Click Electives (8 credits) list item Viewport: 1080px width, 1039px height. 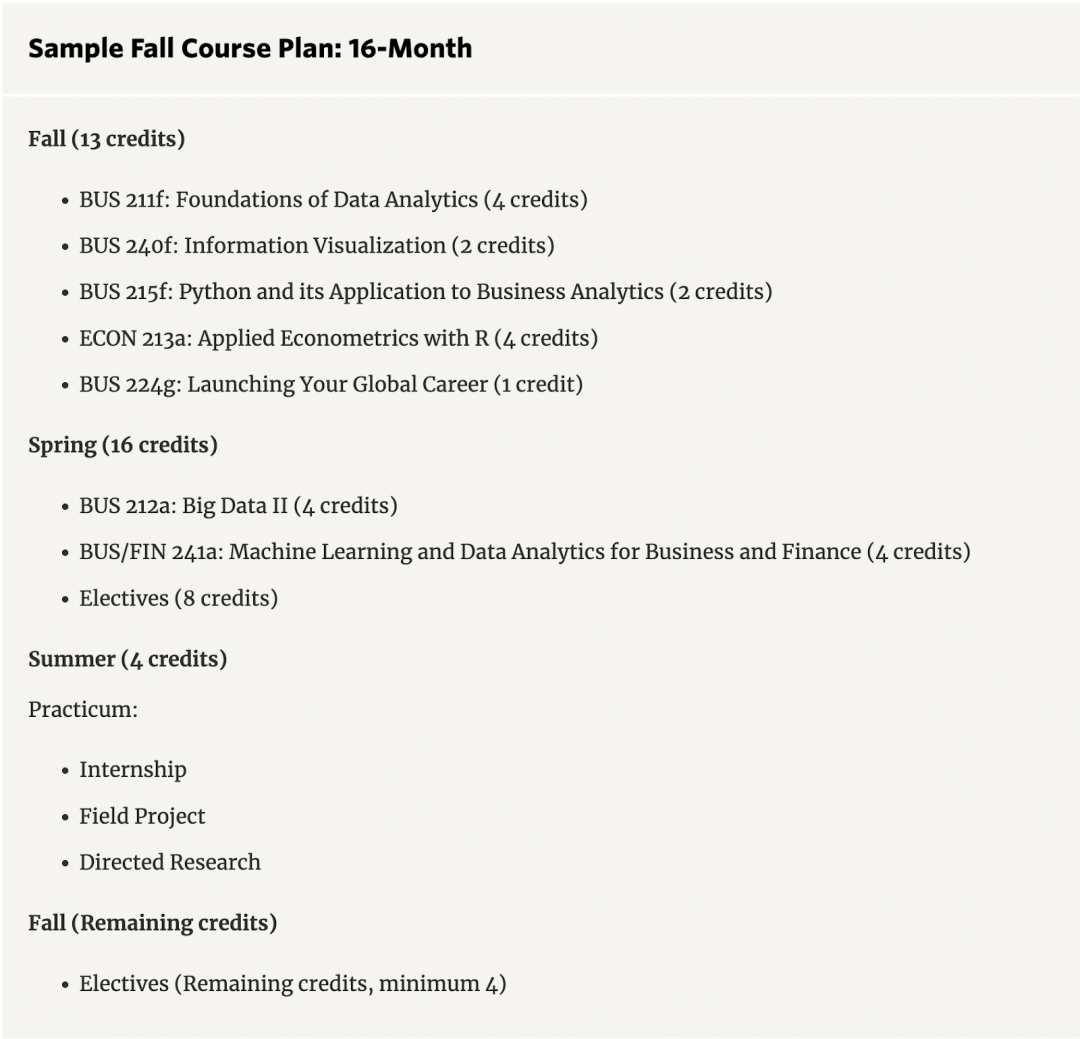click(178, 598)
